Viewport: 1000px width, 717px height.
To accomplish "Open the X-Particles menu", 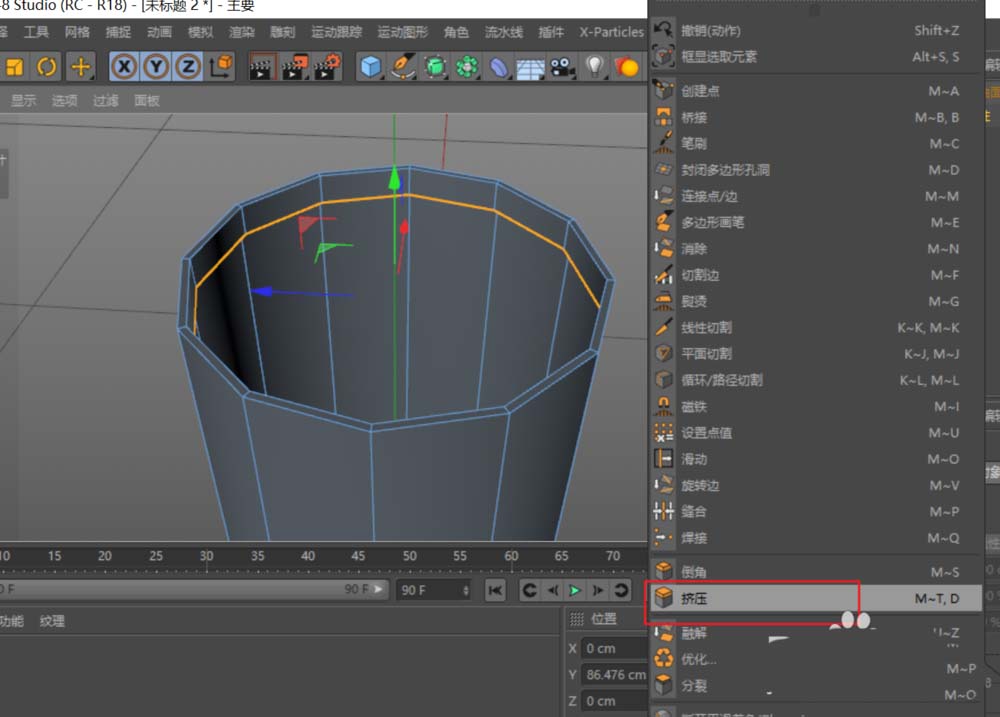I will [611, 32].
